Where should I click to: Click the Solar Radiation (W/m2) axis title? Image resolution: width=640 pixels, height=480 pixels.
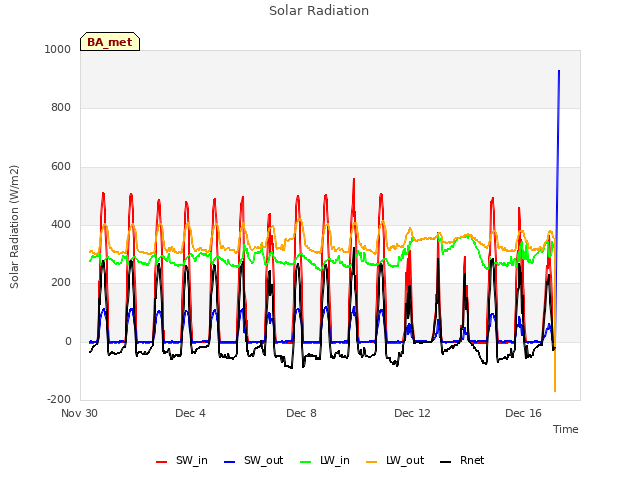tap(14, 227)
